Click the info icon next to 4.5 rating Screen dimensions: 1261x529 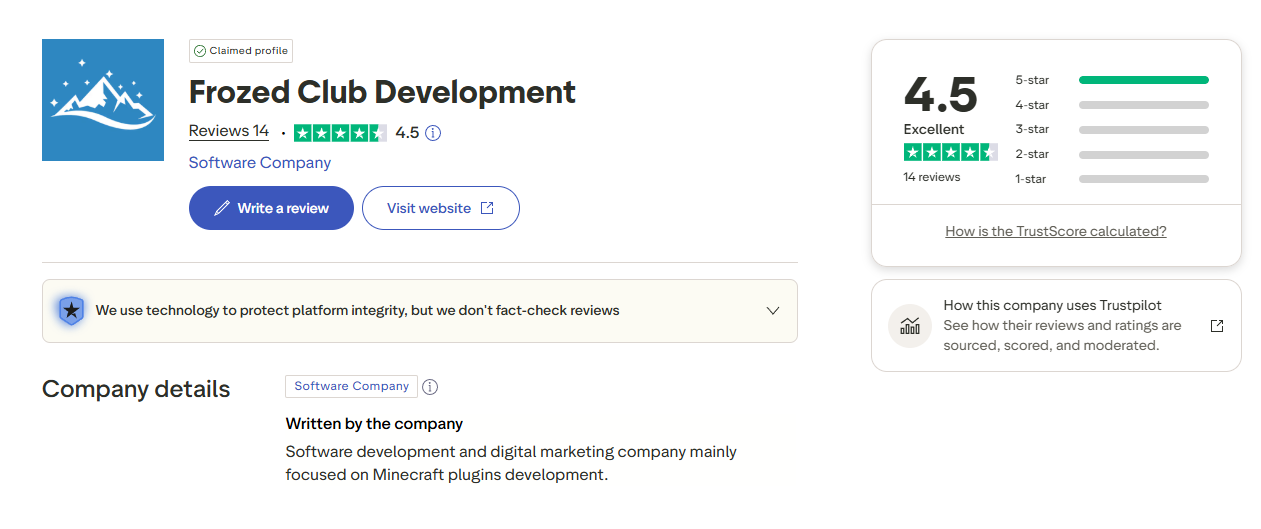pos(433,133)
